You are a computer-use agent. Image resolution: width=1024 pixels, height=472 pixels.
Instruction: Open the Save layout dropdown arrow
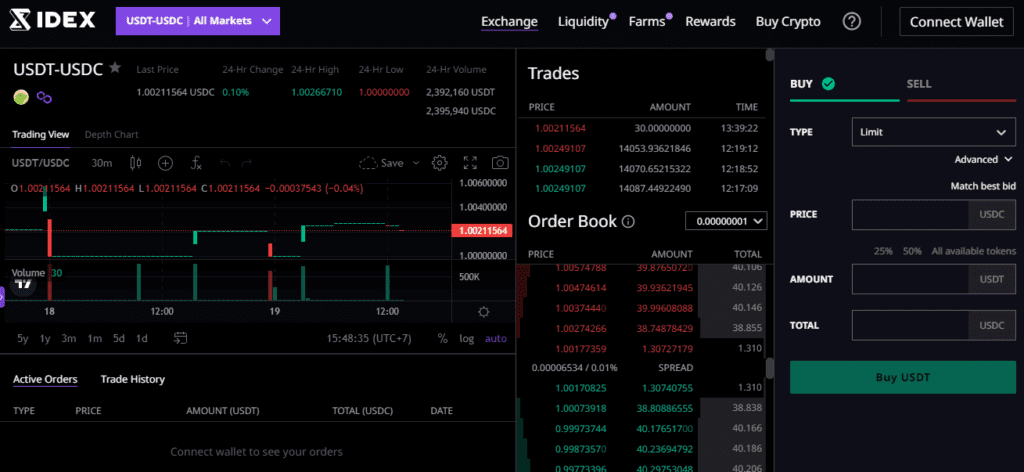pyautogui.click(x=414, y=163)
